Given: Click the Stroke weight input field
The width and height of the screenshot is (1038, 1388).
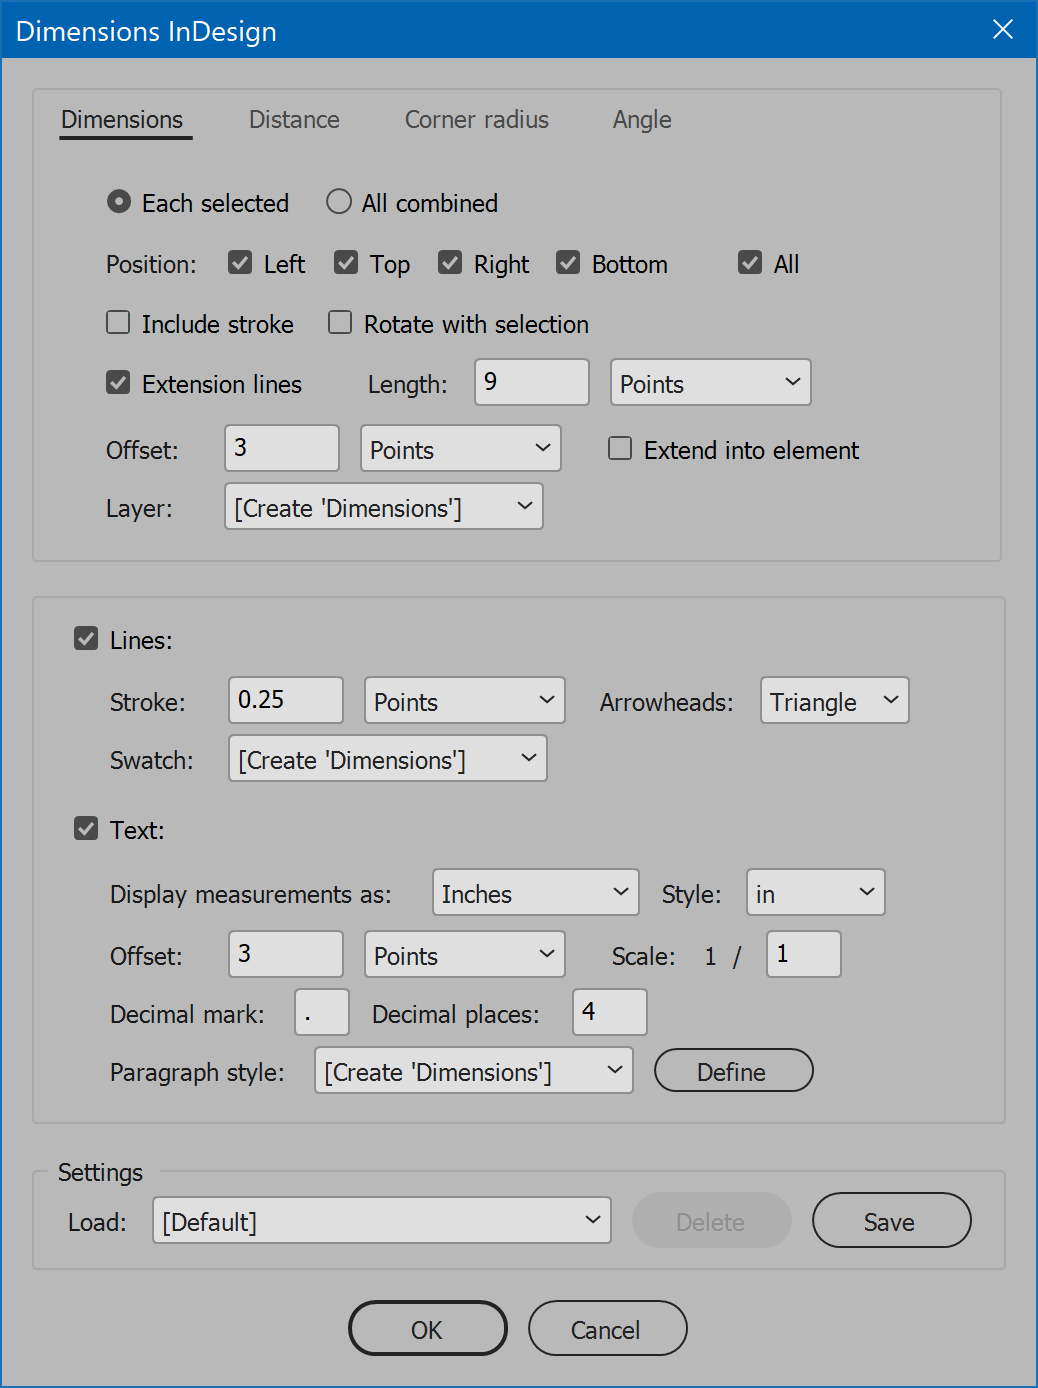Looking at the screenshot, I should tap(286, 700).
